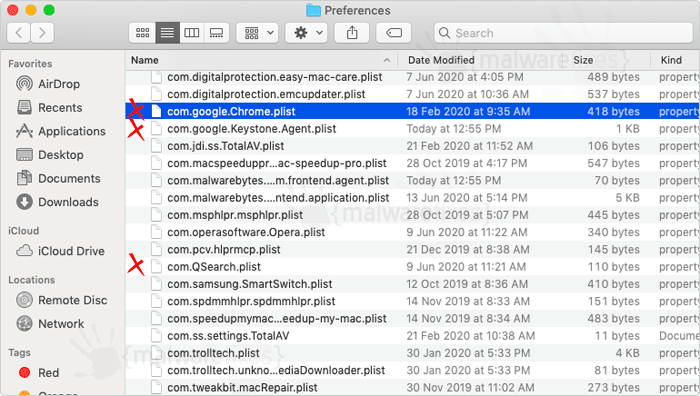
Task: Switch to list view
Action: point(167,33)
